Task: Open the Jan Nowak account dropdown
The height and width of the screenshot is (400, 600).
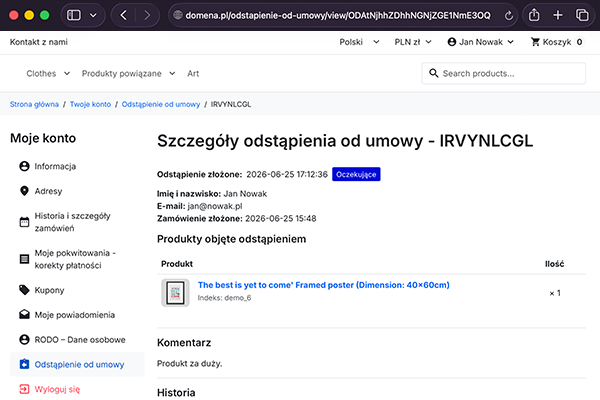Action: click(x=481, y=42)
